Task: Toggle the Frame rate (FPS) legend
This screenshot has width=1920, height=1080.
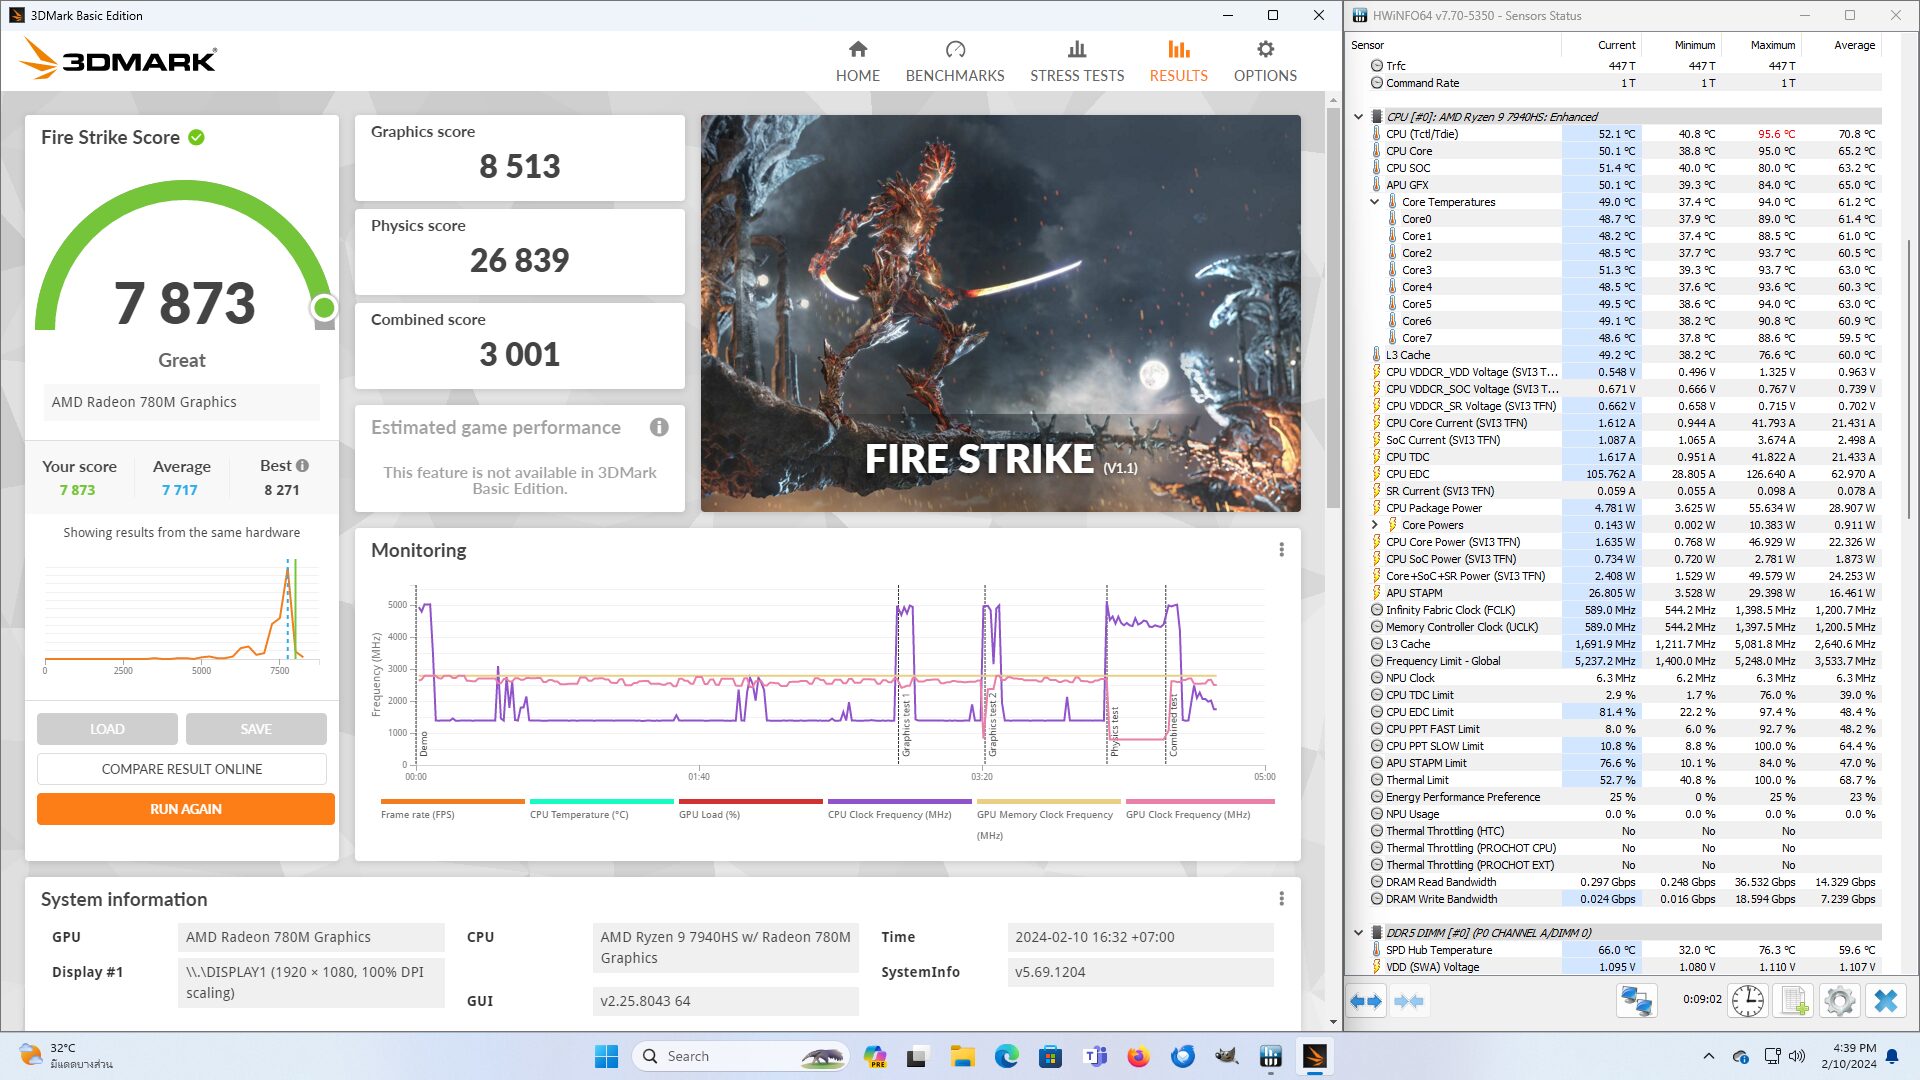Action: (x=452, y=808)
